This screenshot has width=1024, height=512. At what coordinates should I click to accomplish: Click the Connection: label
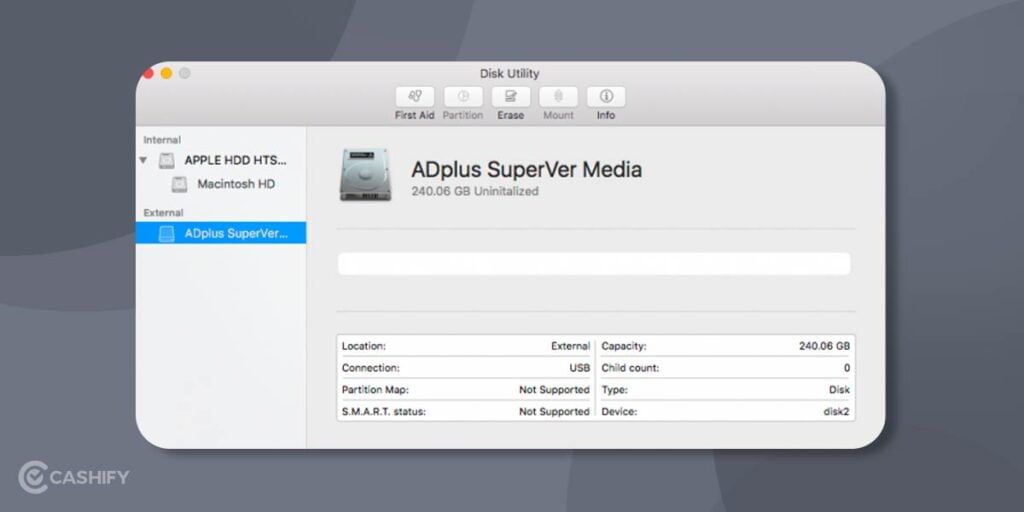370,368
